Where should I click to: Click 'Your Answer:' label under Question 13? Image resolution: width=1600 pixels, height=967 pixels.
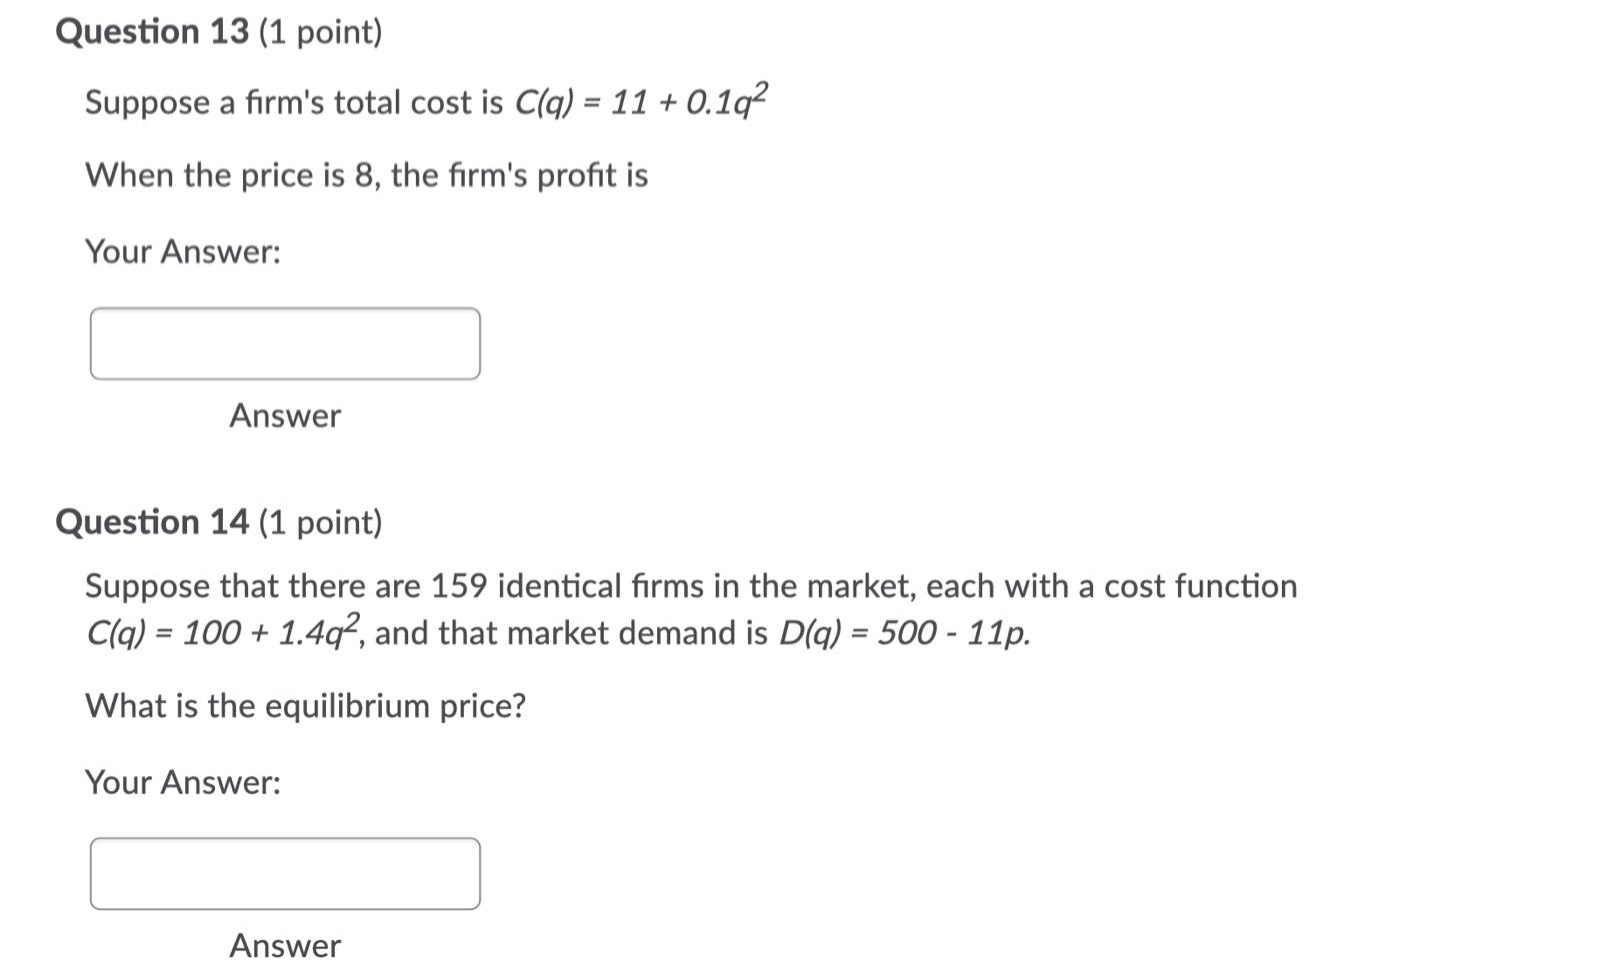point(184,251)
